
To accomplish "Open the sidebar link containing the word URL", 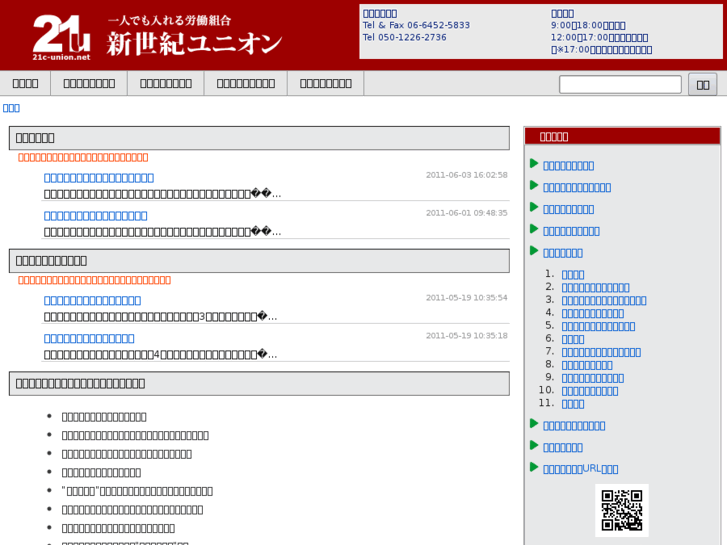I will 580,469.
